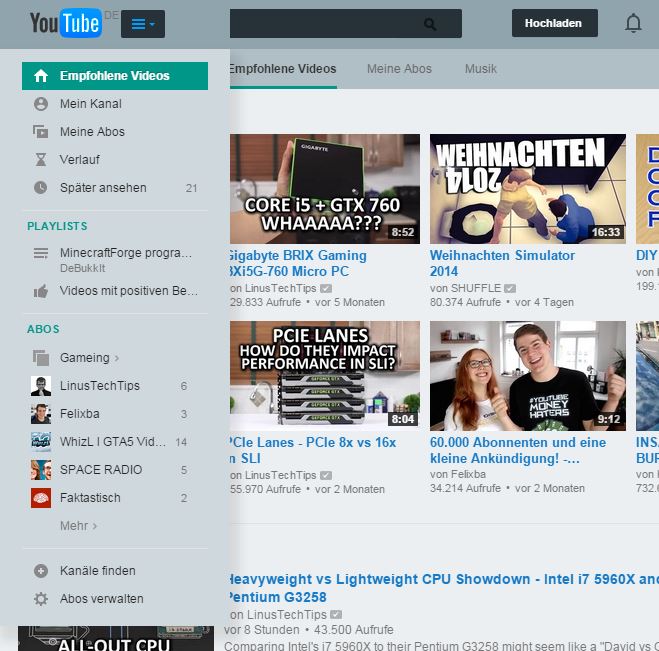Click the Mein Kanal profile icon
Image resolution: width=659 pixels, height=651 pixels.
[x=41, y=104]
